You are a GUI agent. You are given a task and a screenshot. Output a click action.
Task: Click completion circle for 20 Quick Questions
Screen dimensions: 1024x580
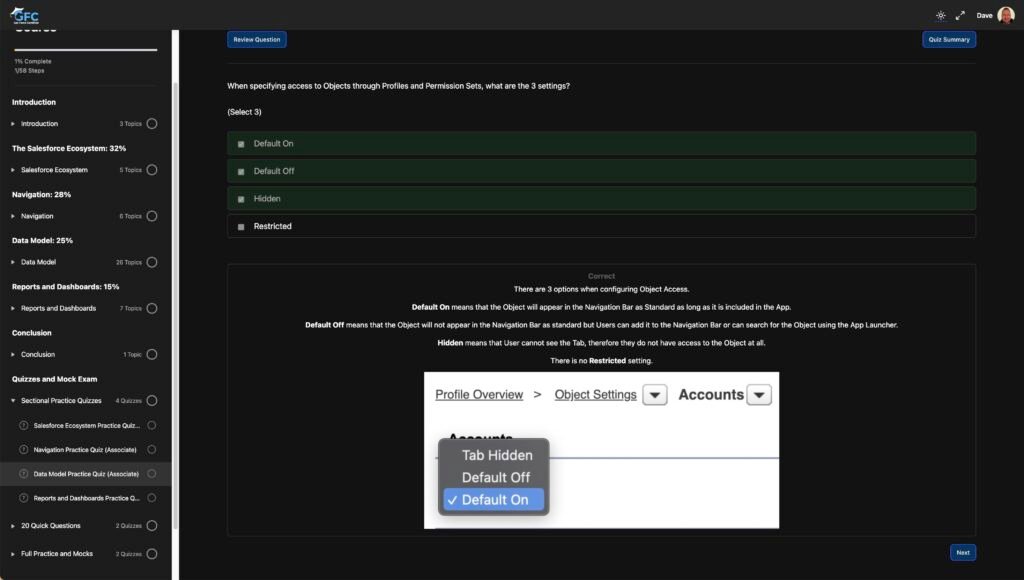152,526
